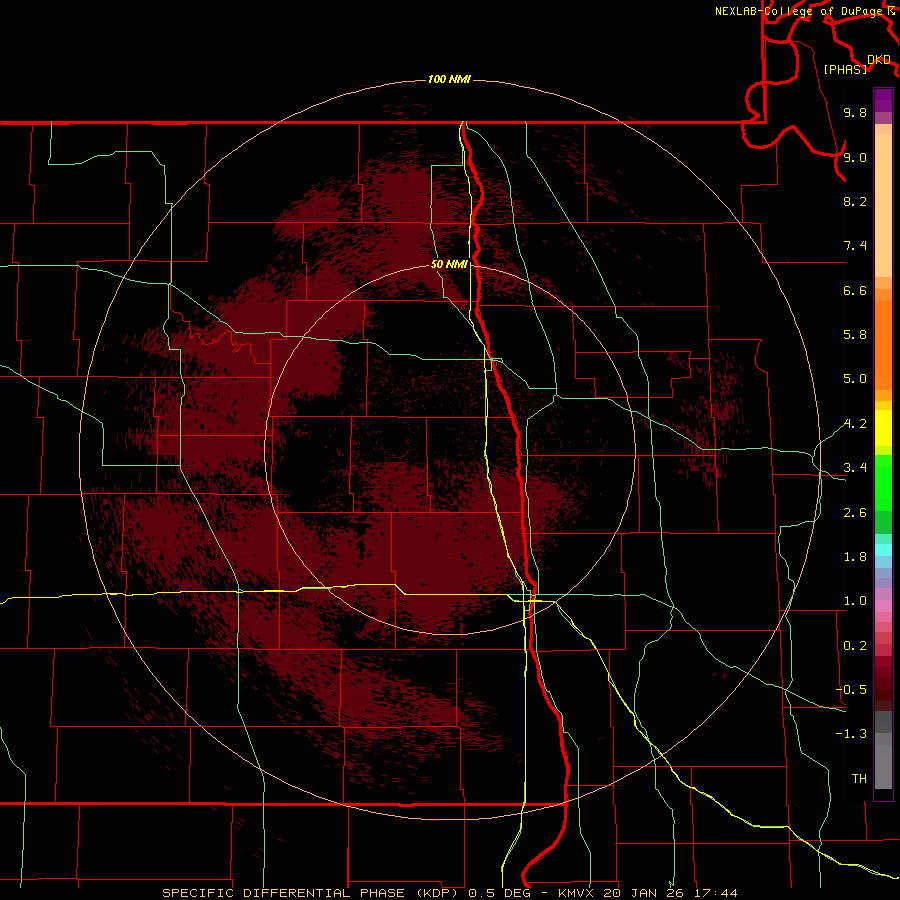
Task: Click the DKD label above the legend
Action: click(879, 60)
